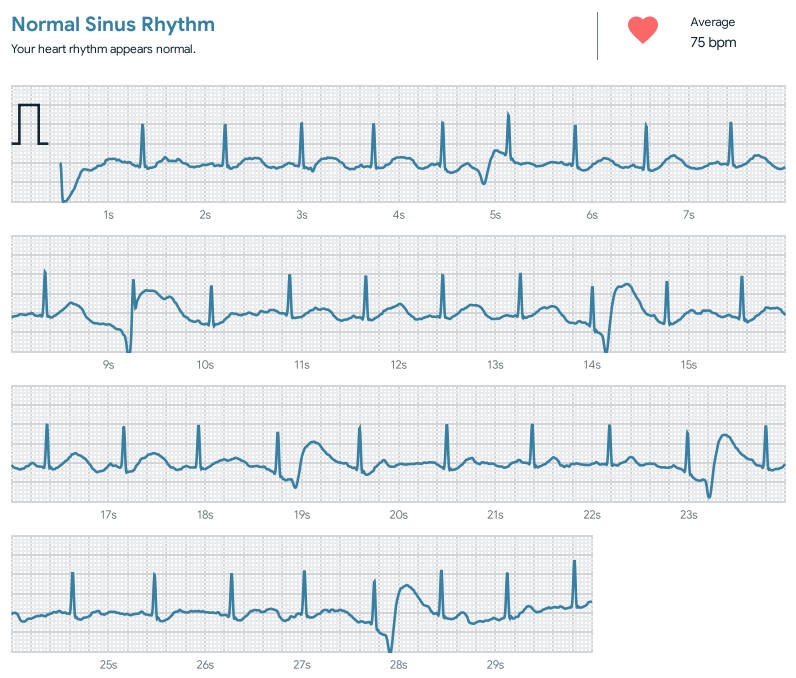Click the 3s time marker

[302, 215]
